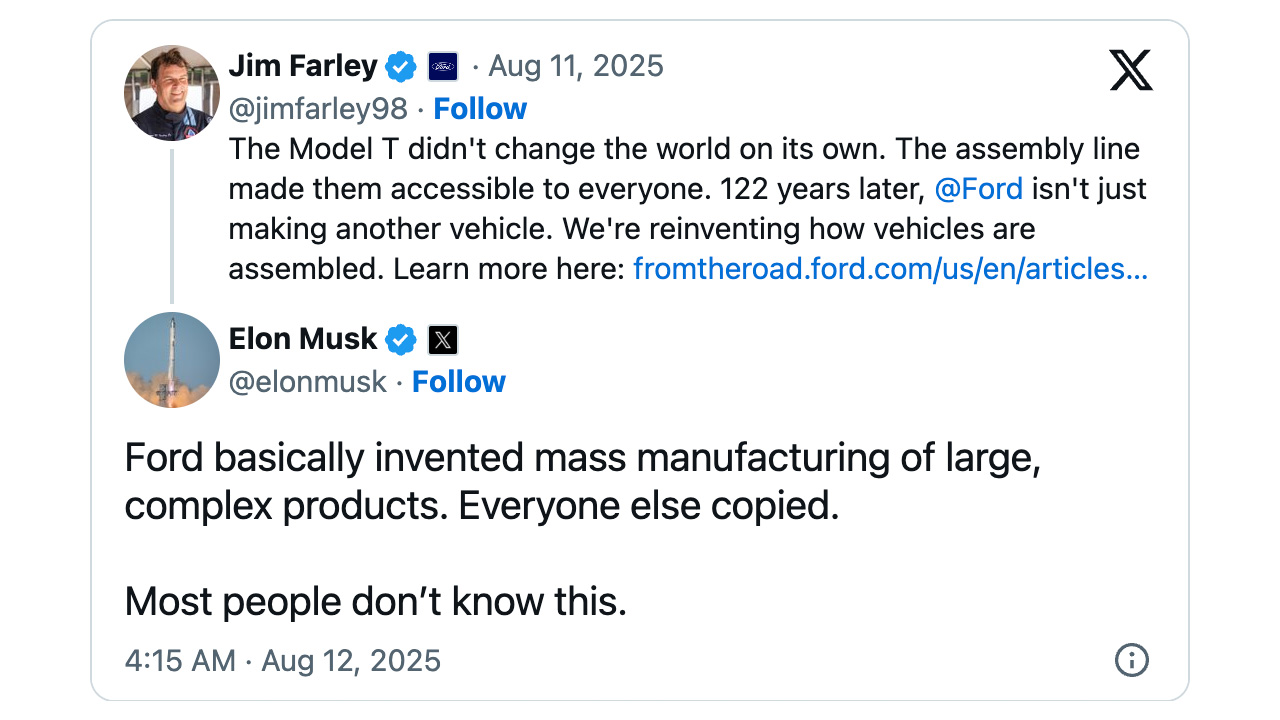Open the info icon at the tweet's bottom

[x=1131, y=660]
